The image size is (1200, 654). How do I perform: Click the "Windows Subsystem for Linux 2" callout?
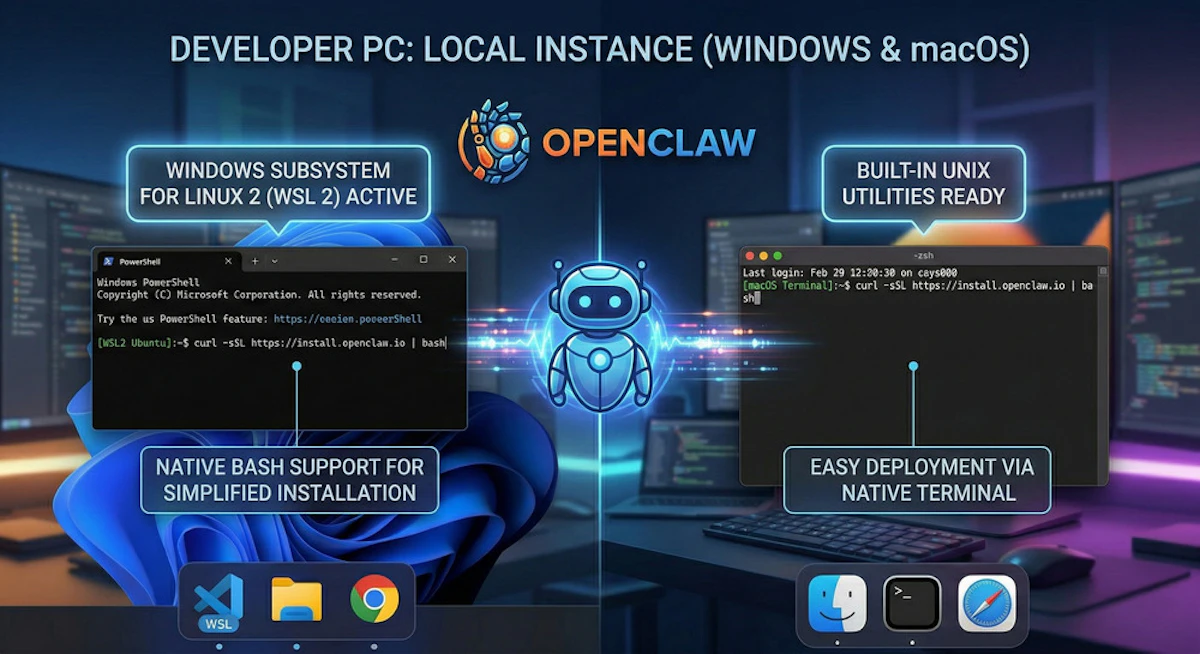tap(279, 184)
